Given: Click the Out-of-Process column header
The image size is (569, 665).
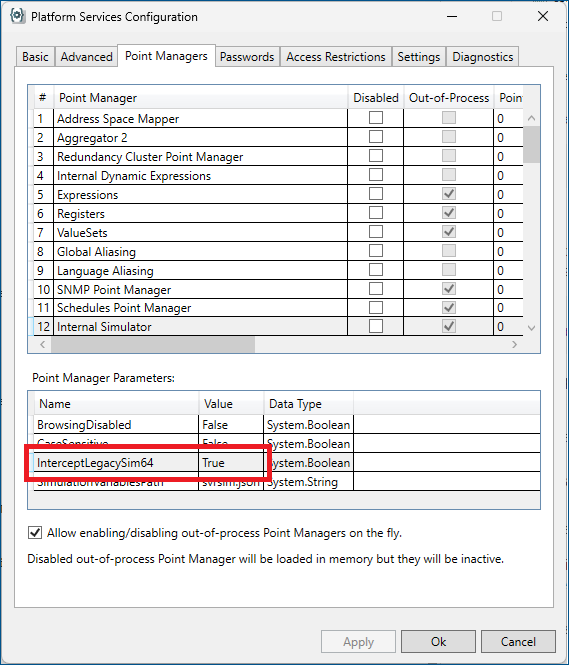Looking at the screenshot, I should click(449, 98).
